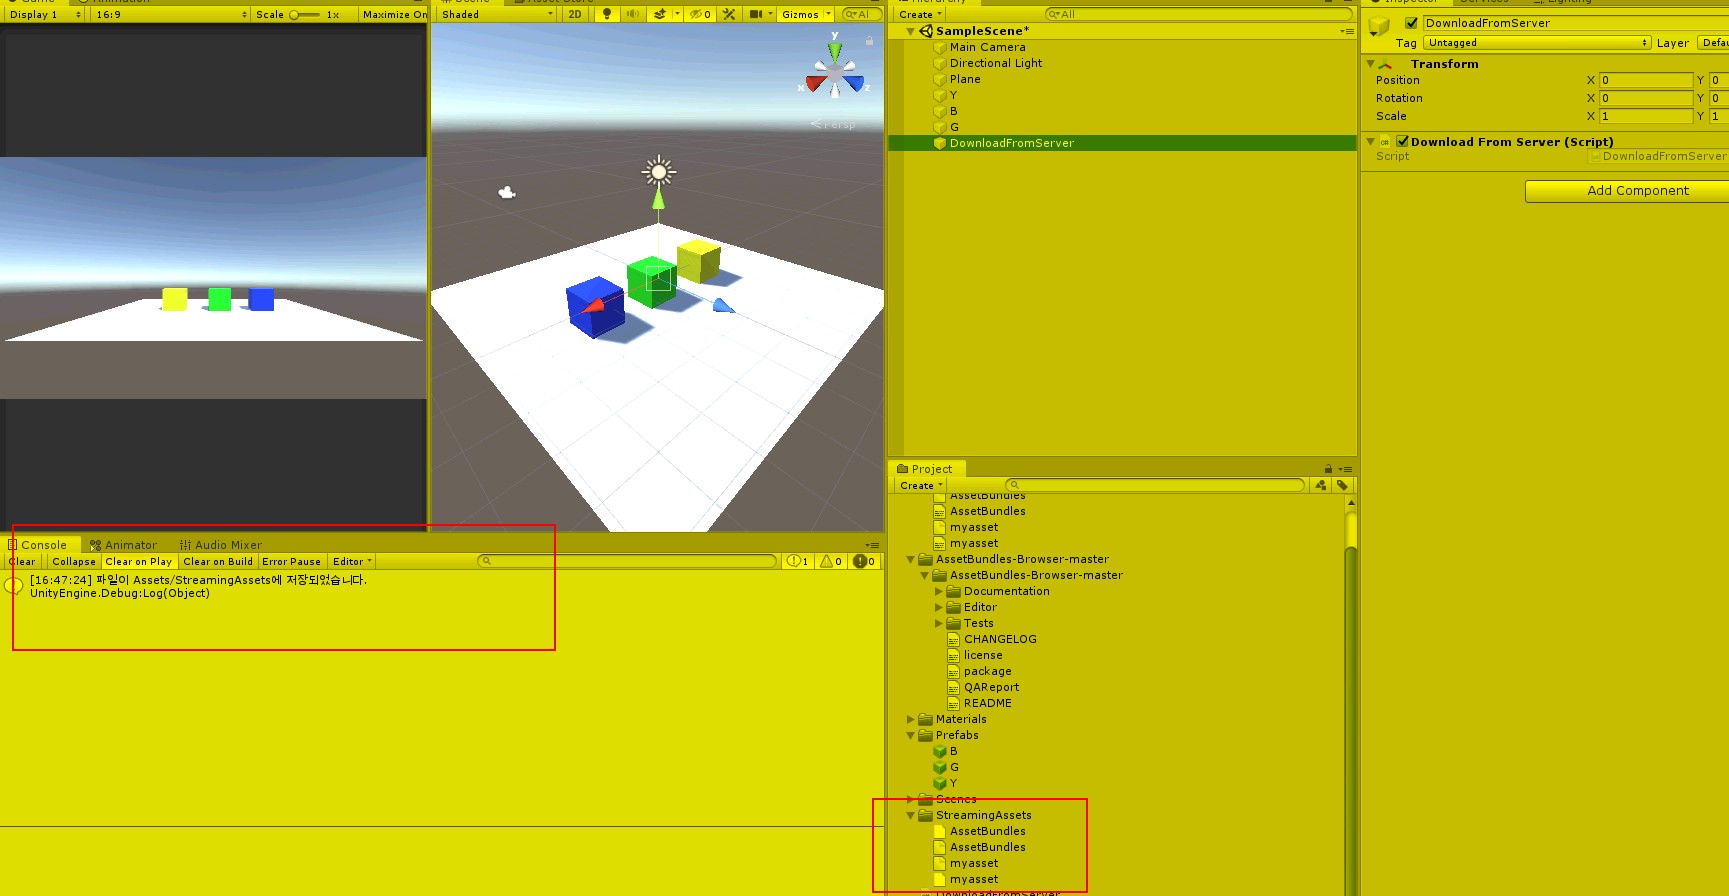The image size is (1729, 896).
Task: Filter console by error messages icon
Action: (x=864, y=561)
